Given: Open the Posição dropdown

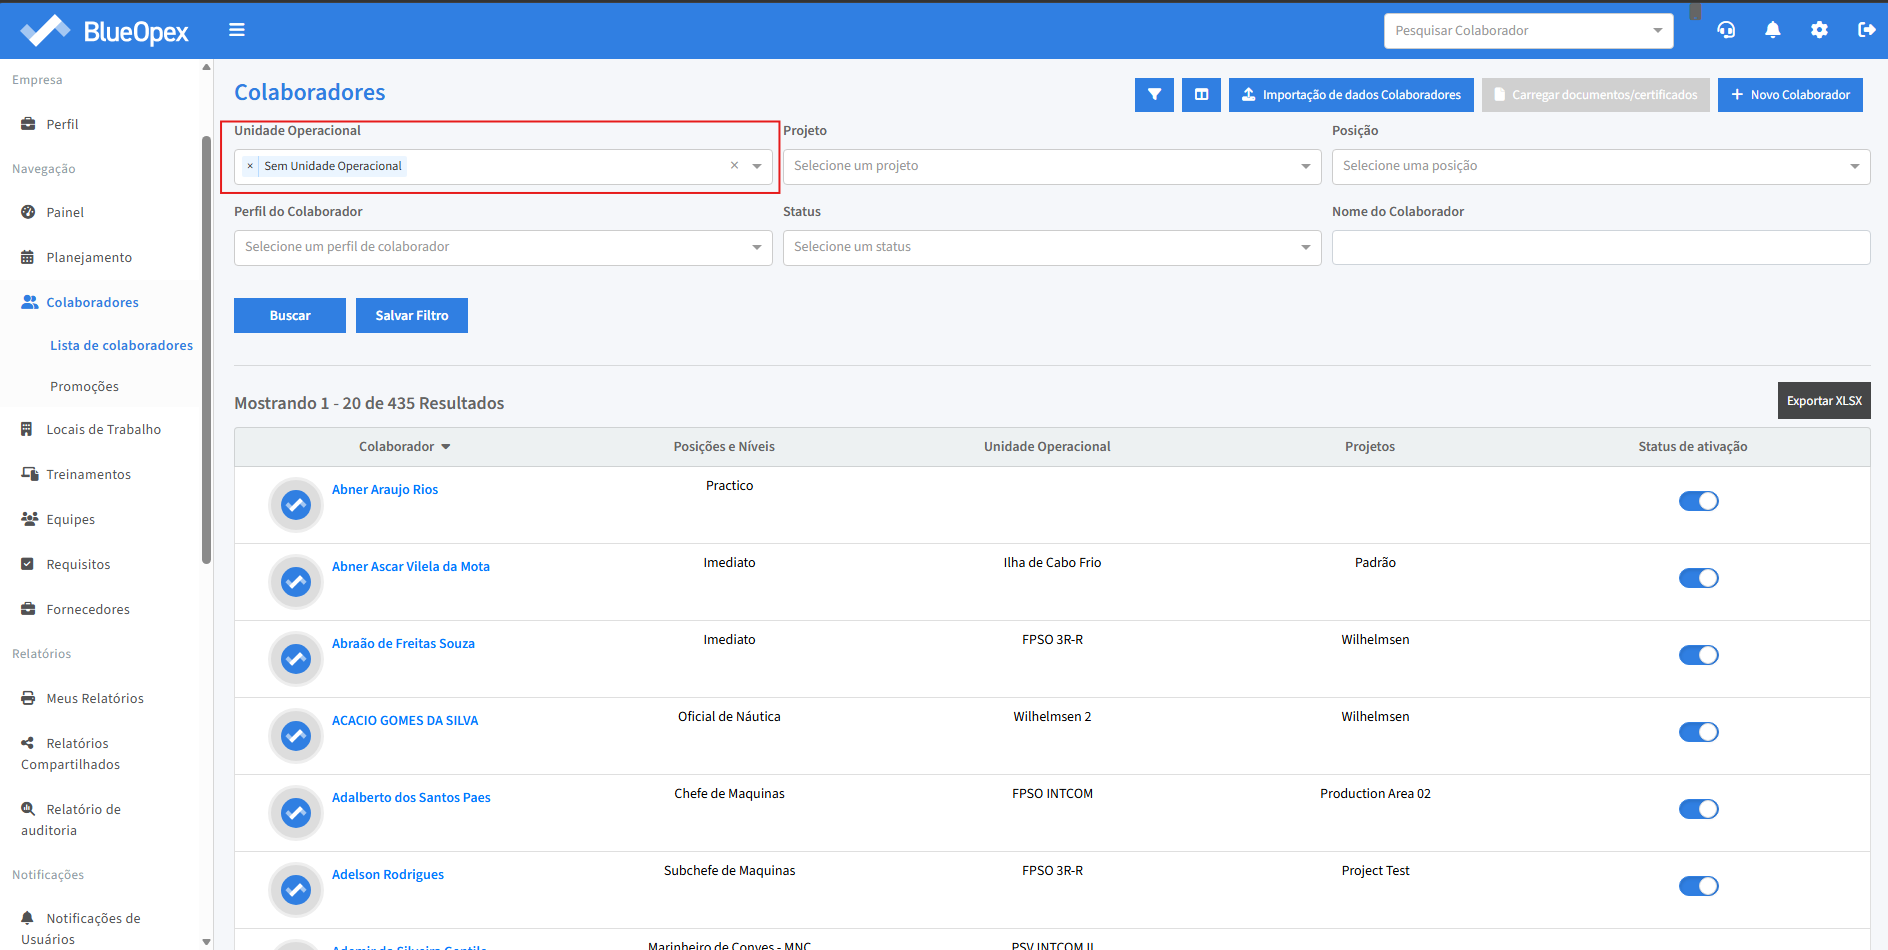Looking at the screenshot, I should tap(1601, 167).
